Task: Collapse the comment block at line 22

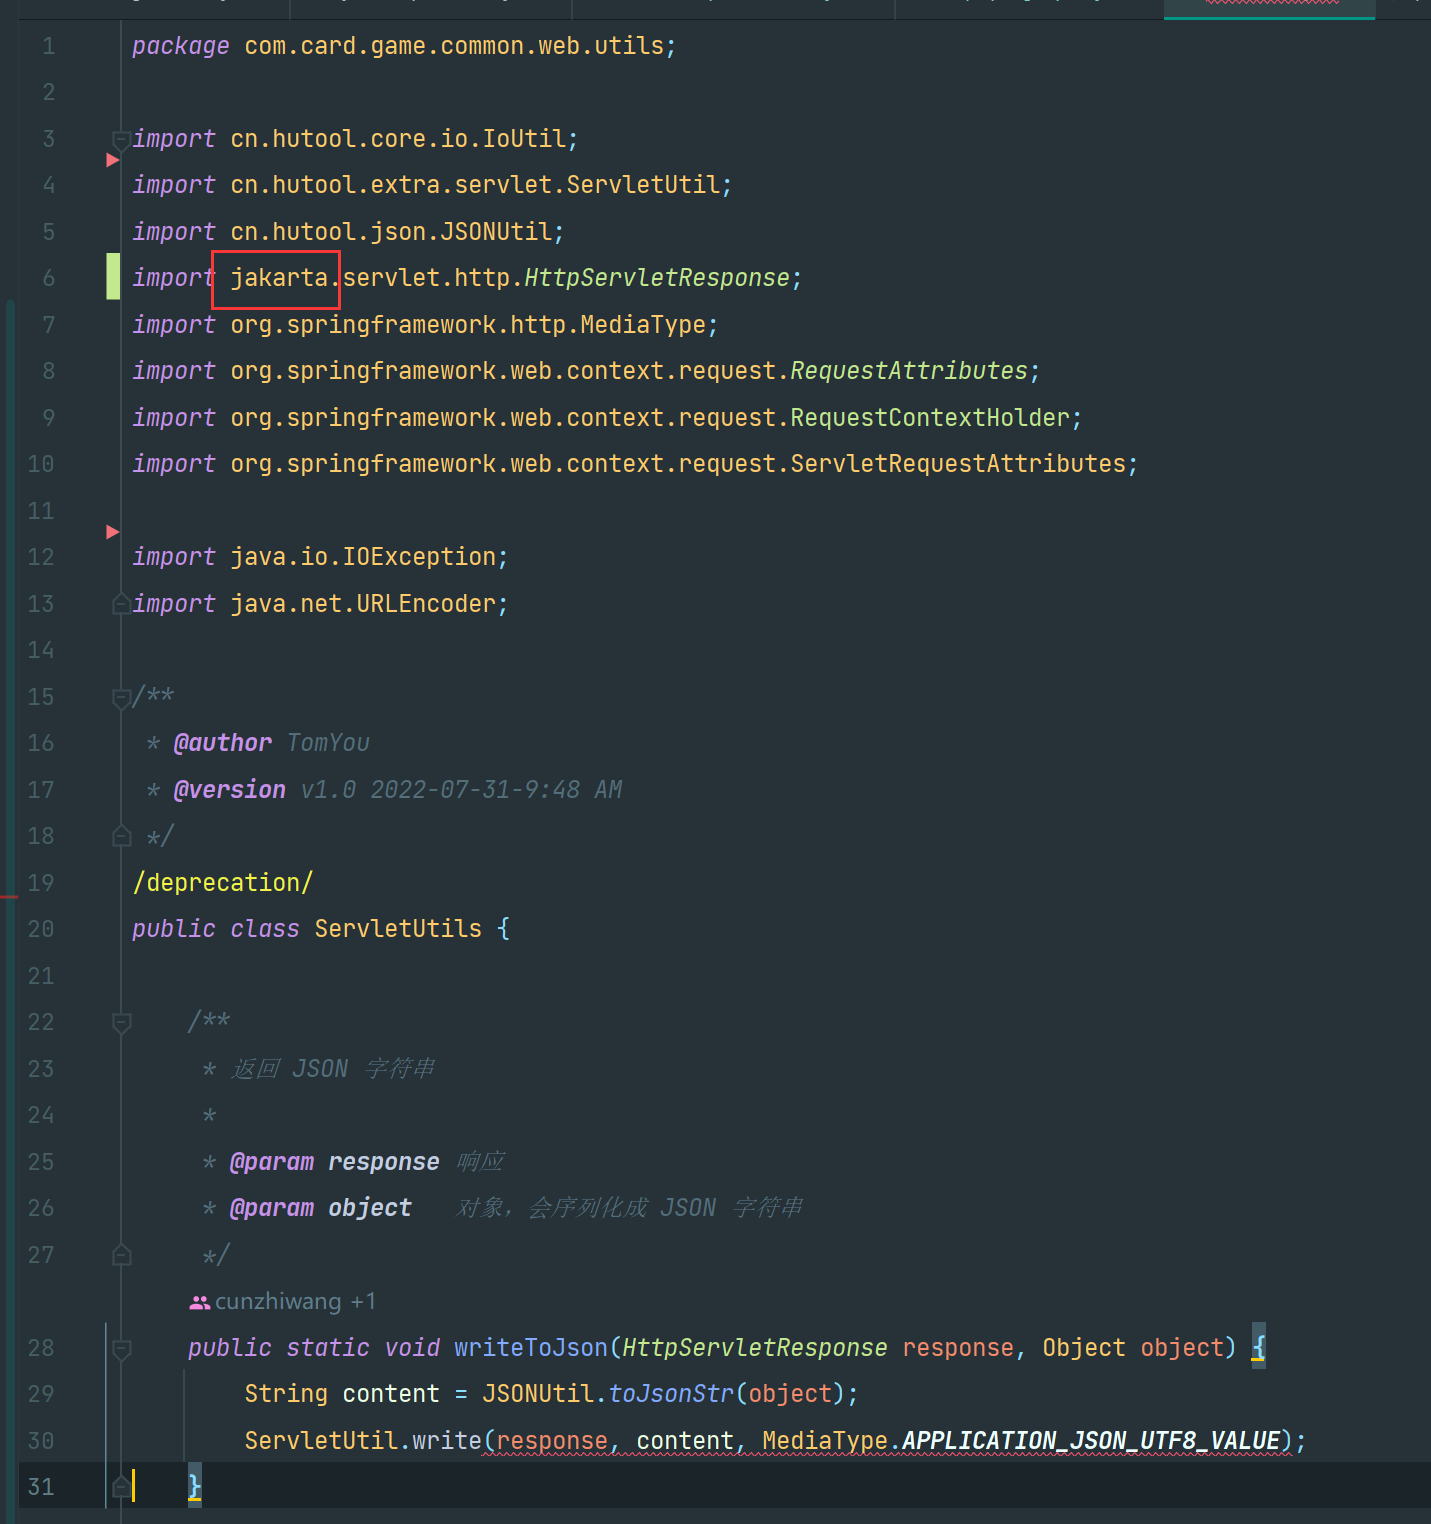Action: click(121, 1021)
